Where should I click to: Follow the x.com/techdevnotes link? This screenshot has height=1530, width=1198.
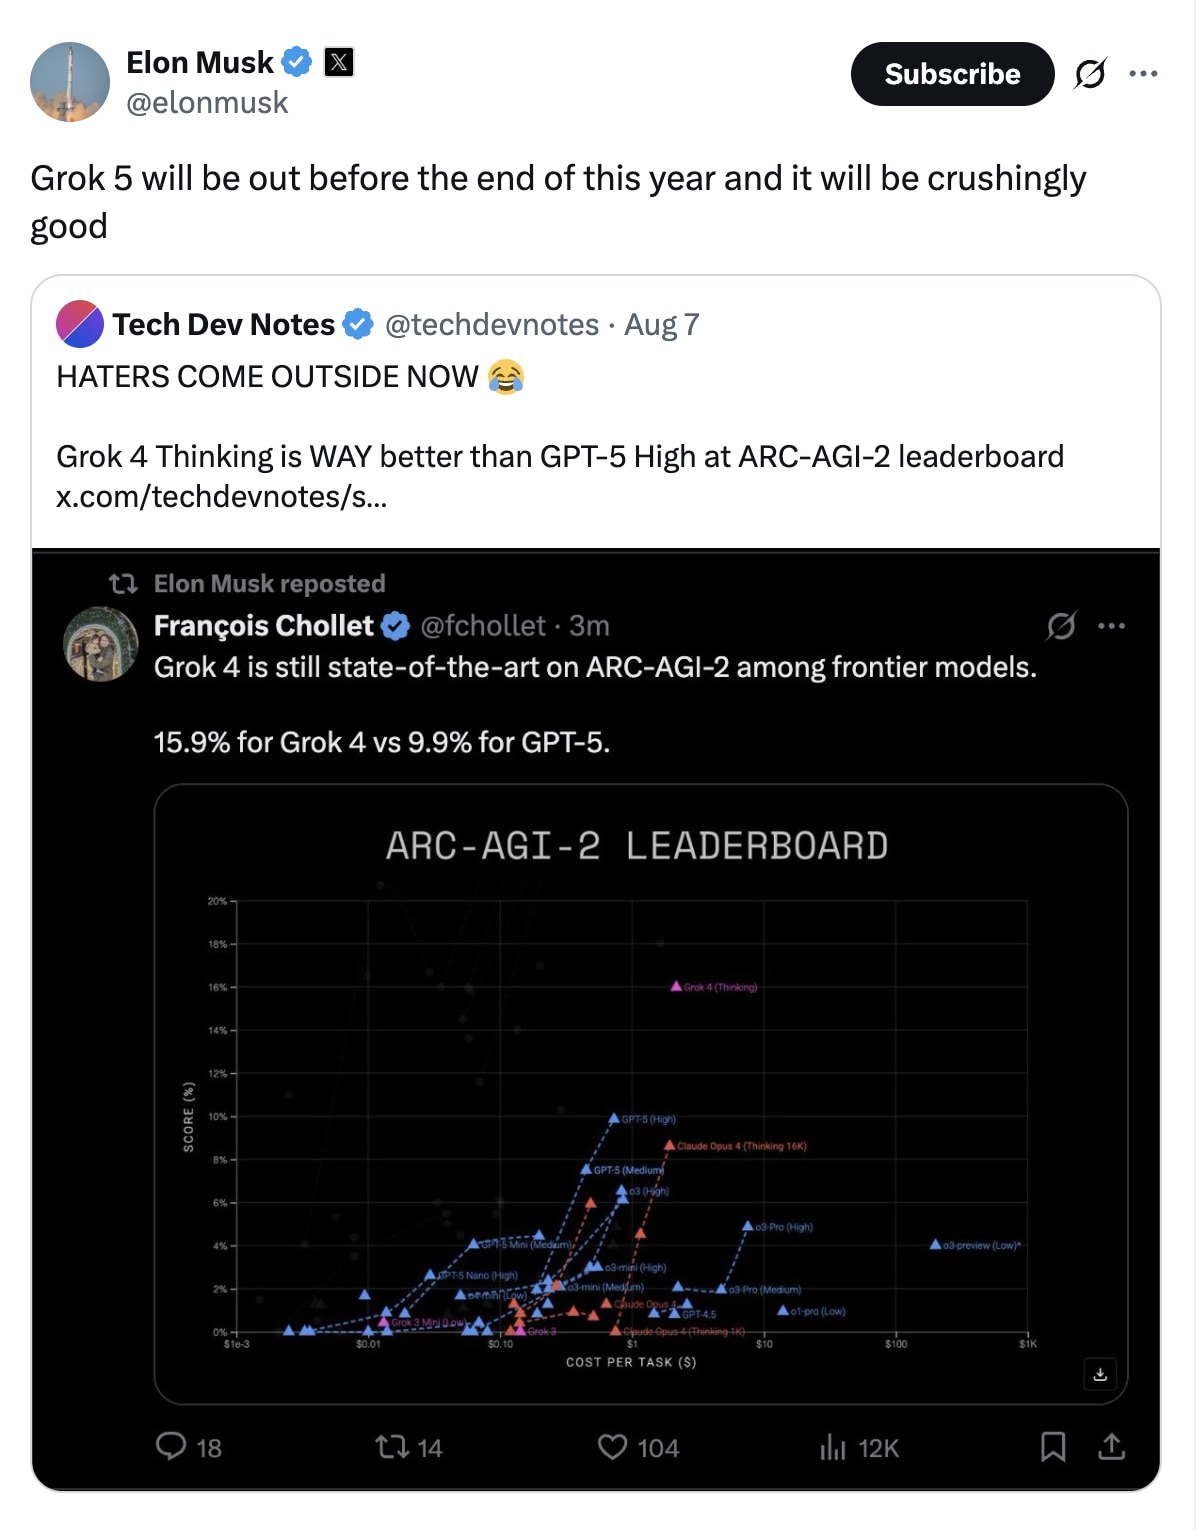[x=221, y=496]
